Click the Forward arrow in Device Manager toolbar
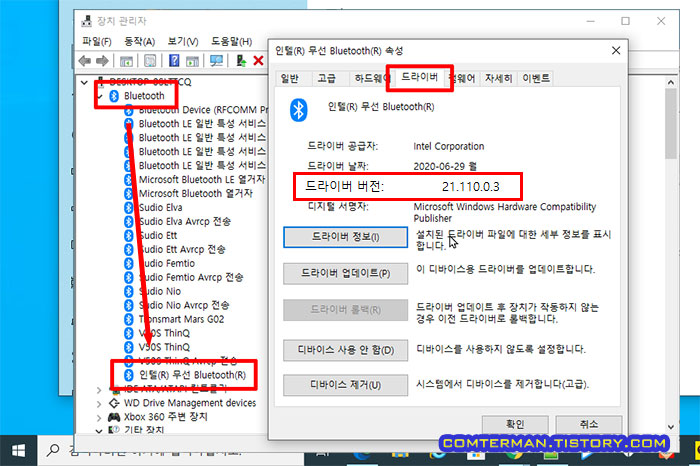700x466 pixels. click(102, 61)
